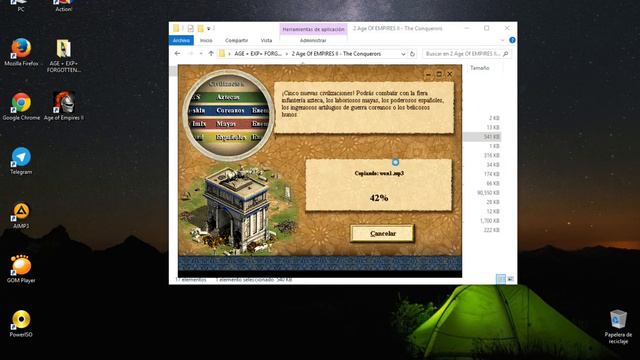
Task: Minimize the installer window
Action: [428, 74]
